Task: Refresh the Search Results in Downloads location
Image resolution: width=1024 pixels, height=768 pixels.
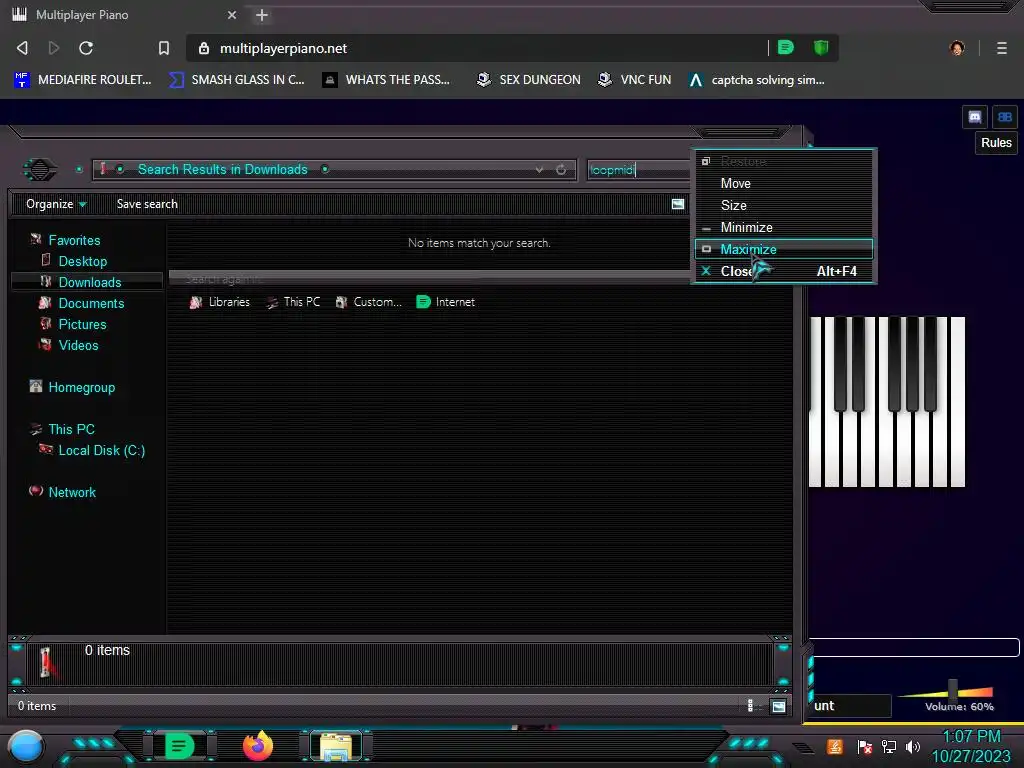Action: coord(561,170)
